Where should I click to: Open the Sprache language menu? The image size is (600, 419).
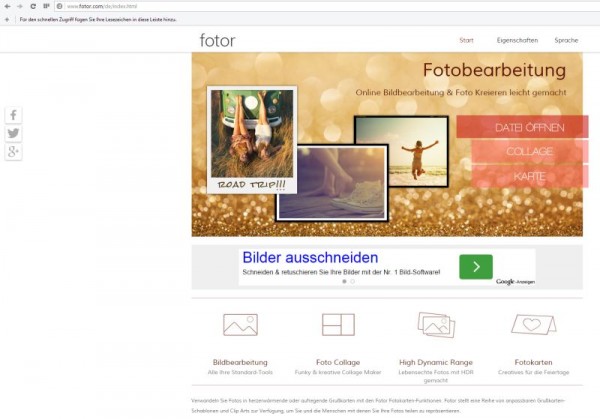566,40
